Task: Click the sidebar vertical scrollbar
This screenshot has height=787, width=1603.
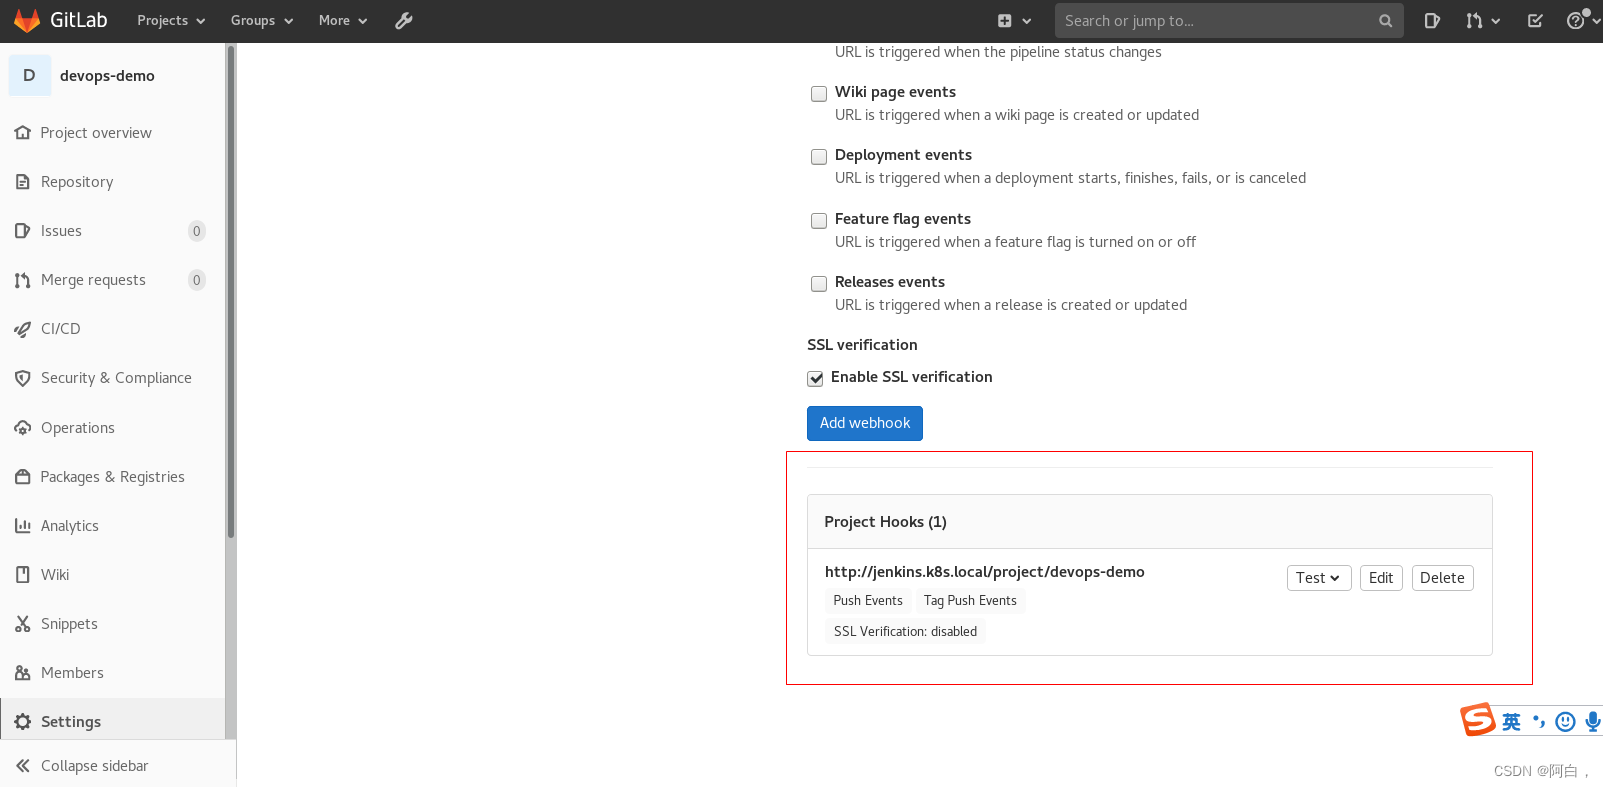Action: tap(231, 293)
